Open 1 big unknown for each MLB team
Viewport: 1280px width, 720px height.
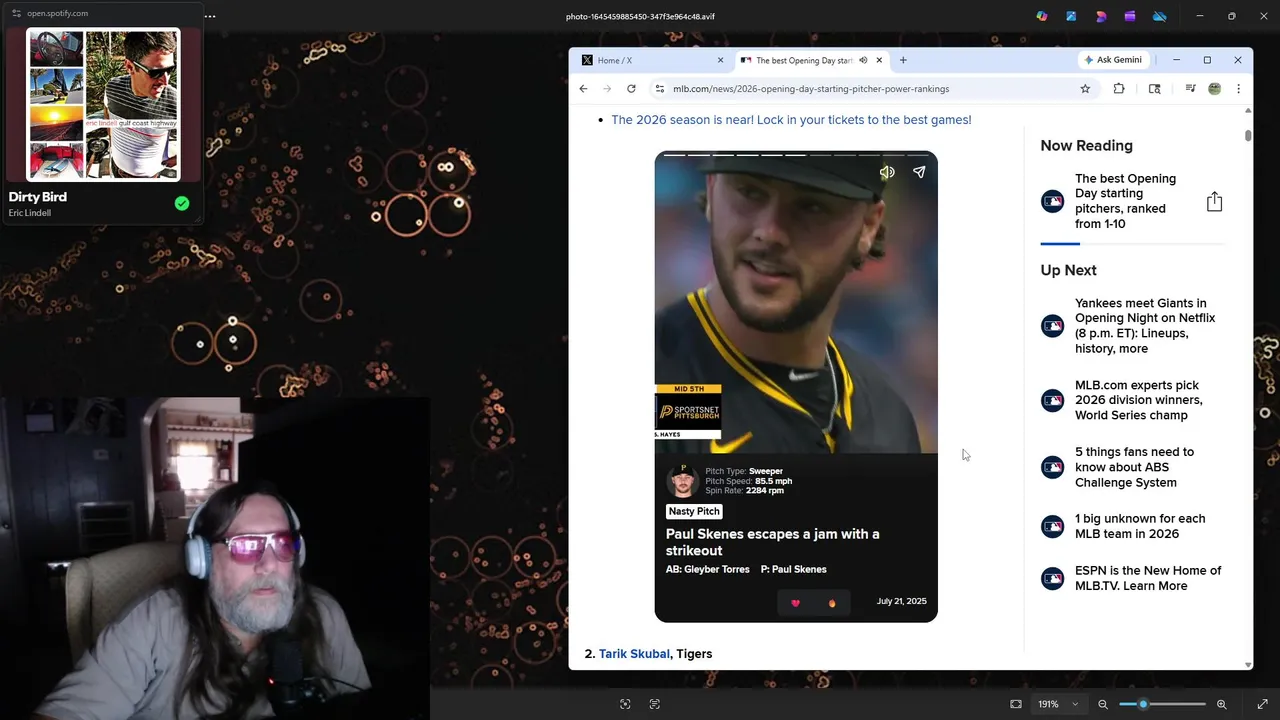coord(1140,526)
